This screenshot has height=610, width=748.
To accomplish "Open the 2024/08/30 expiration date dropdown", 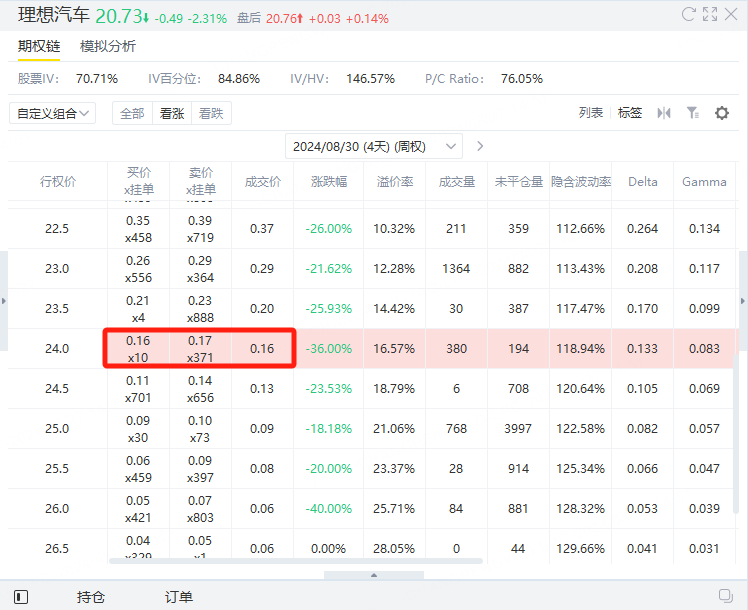I will coord(374,146).
